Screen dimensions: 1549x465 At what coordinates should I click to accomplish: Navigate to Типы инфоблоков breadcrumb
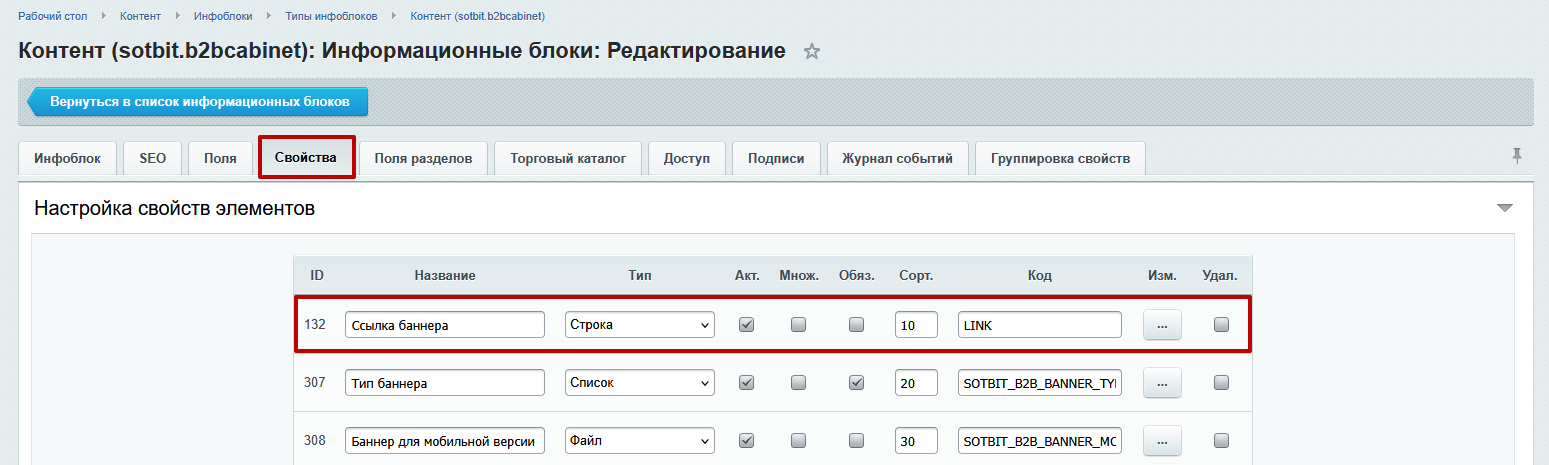[x=331, y=16]
